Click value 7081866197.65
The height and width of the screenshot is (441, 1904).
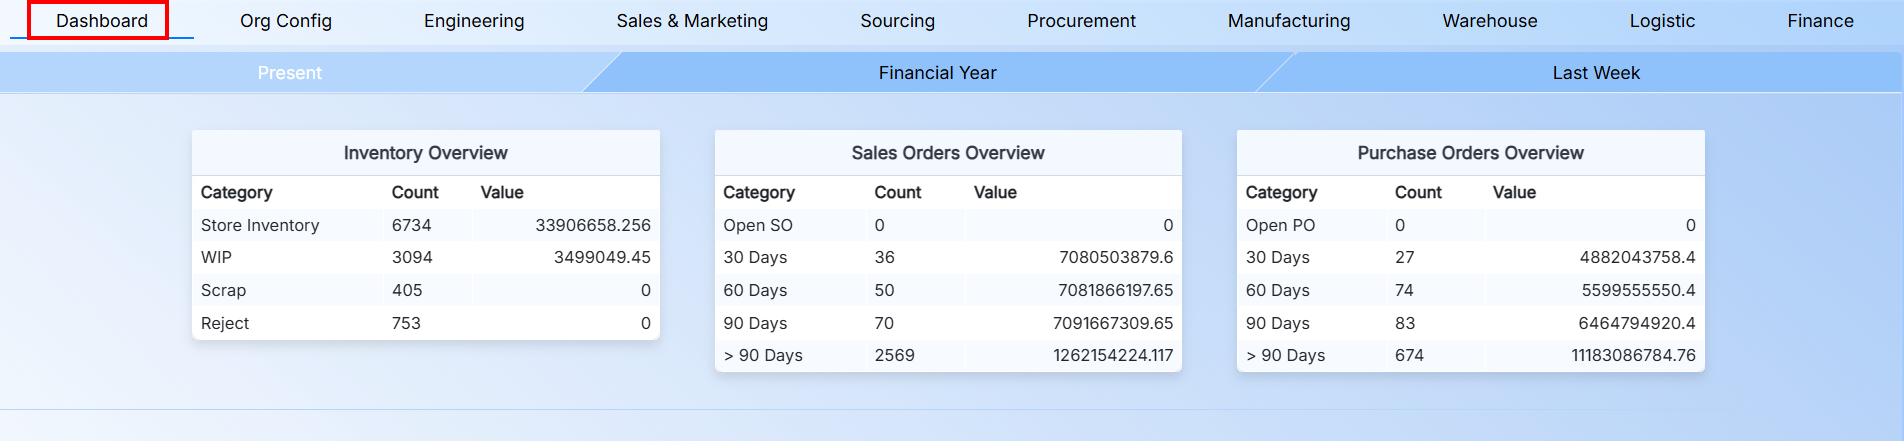(1116, 290)
